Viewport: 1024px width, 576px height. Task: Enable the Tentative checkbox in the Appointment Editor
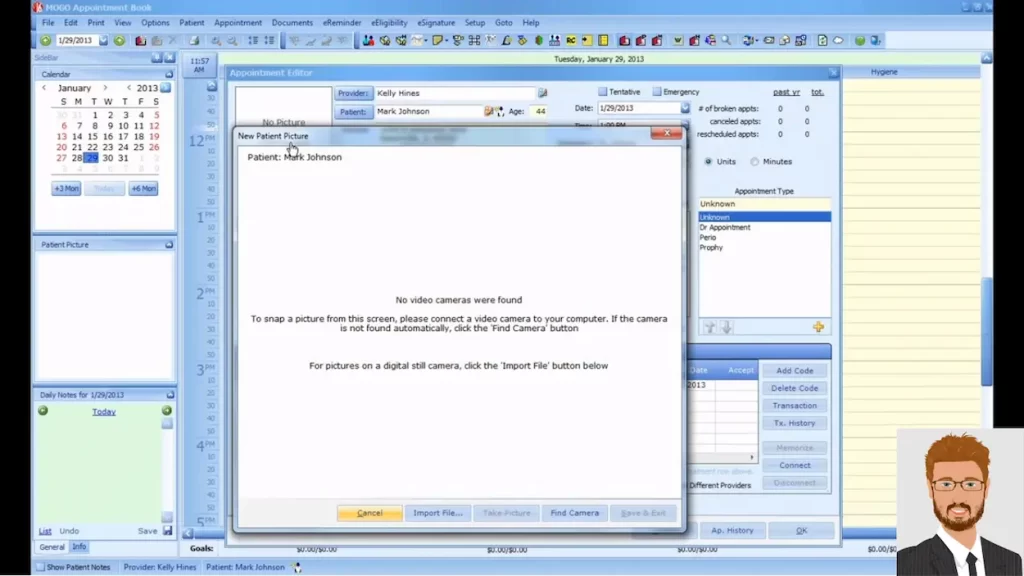pyautogui.click(x=602, y=92)
